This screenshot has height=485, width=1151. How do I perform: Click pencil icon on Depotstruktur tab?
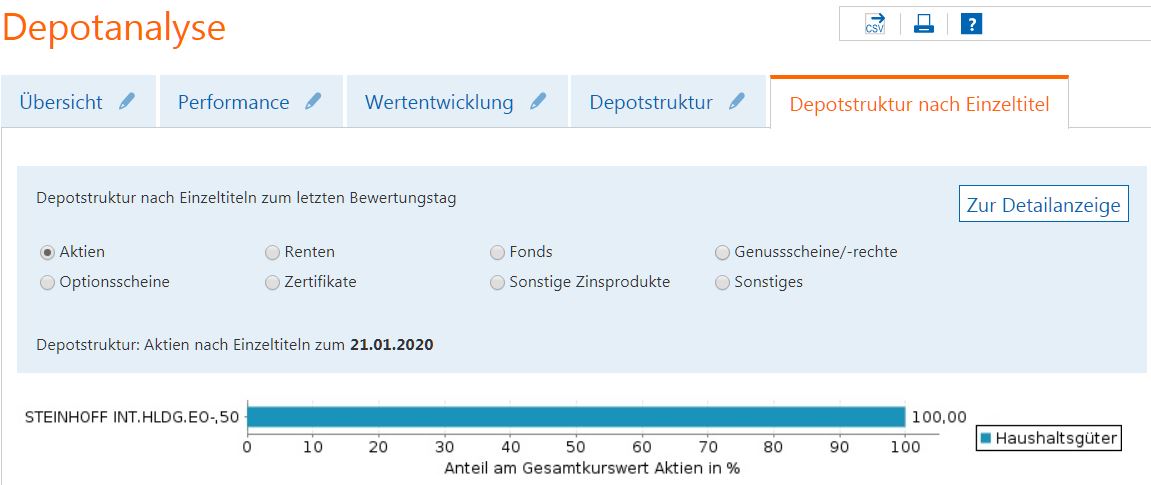click(737, 102)
